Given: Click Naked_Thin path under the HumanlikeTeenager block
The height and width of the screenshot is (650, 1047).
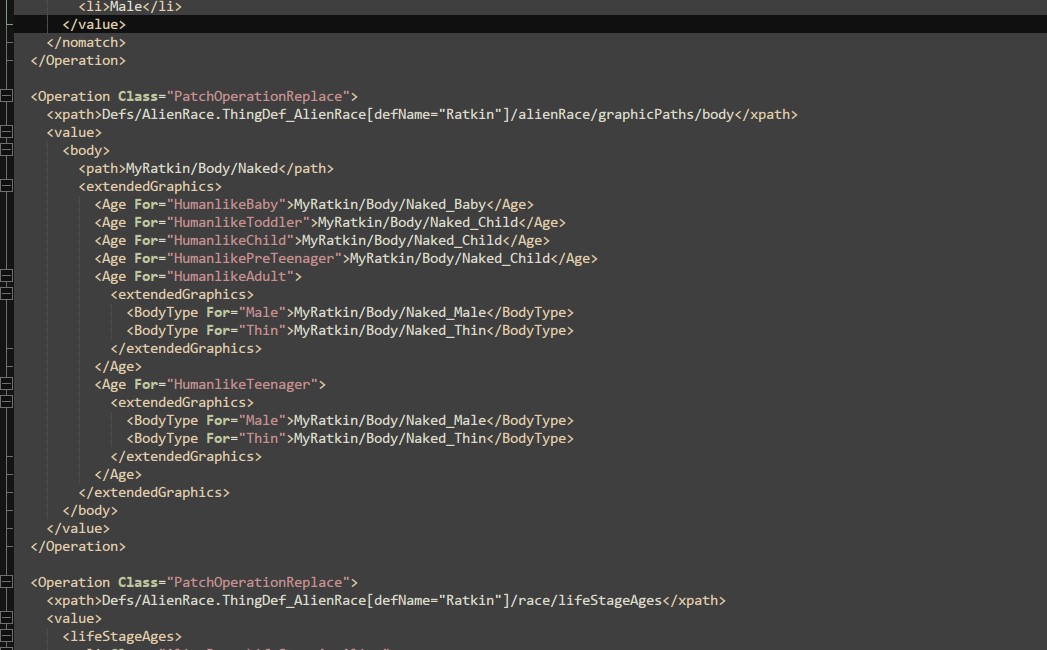Looking at the screenshot, I should click(x=390, y=439).
